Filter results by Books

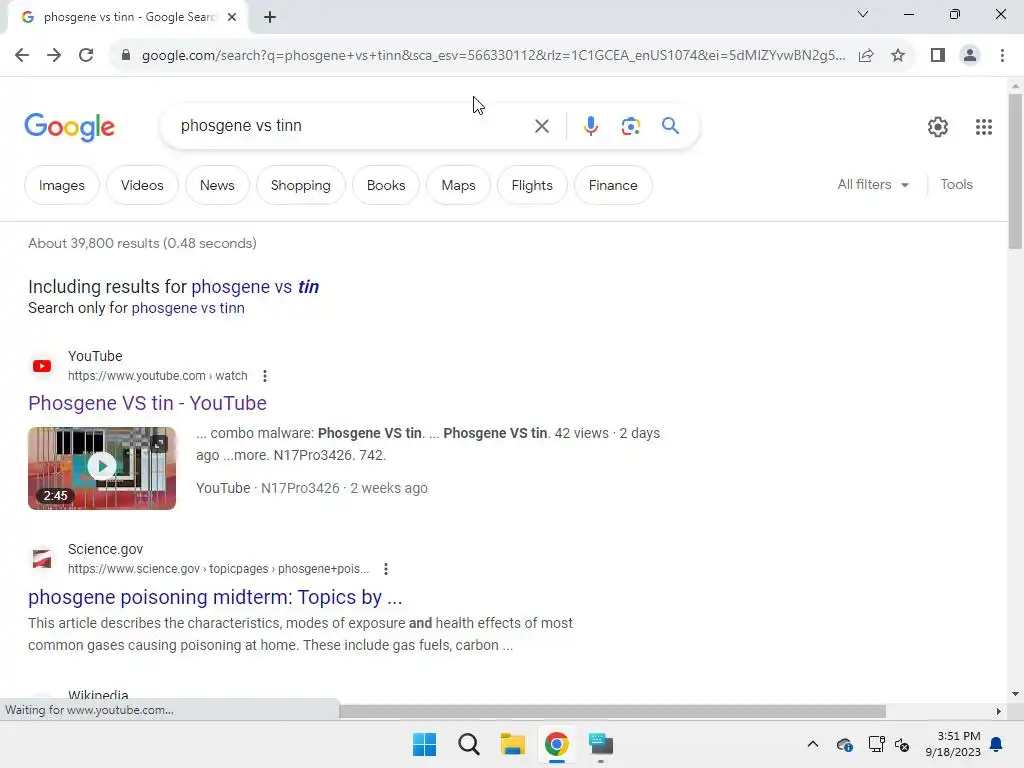coord(386,185)
